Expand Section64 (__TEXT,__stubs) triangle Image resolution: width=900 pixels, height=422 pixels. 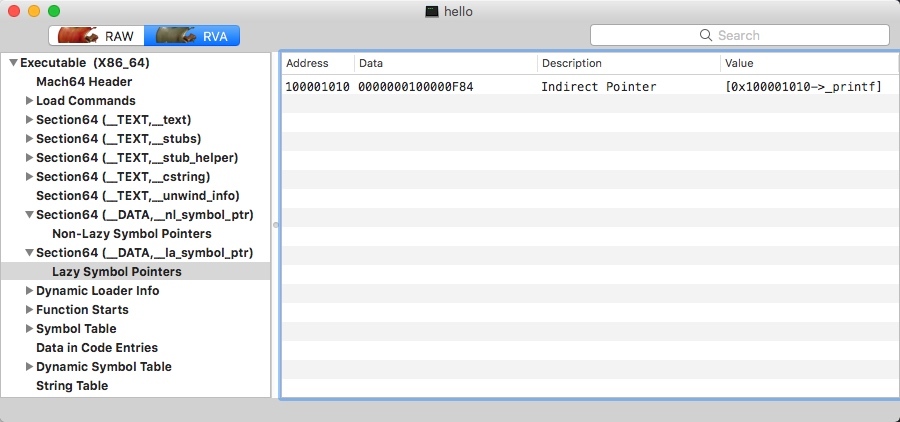(x=29, y=139)
